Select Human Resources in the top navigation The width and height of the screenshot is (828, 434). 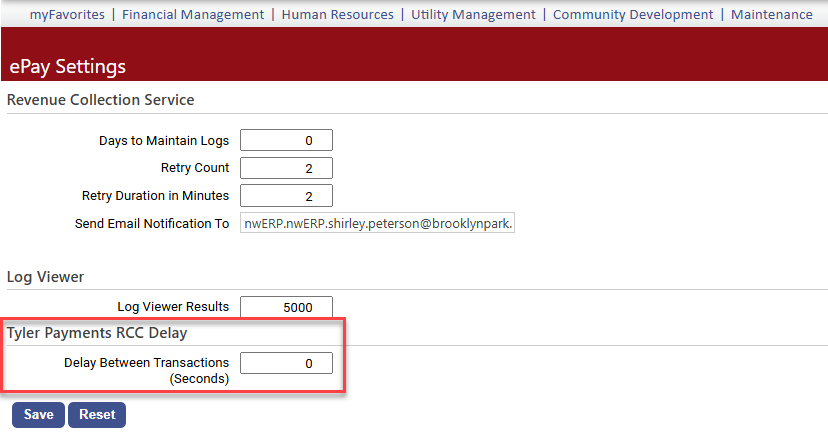point(340,14)
